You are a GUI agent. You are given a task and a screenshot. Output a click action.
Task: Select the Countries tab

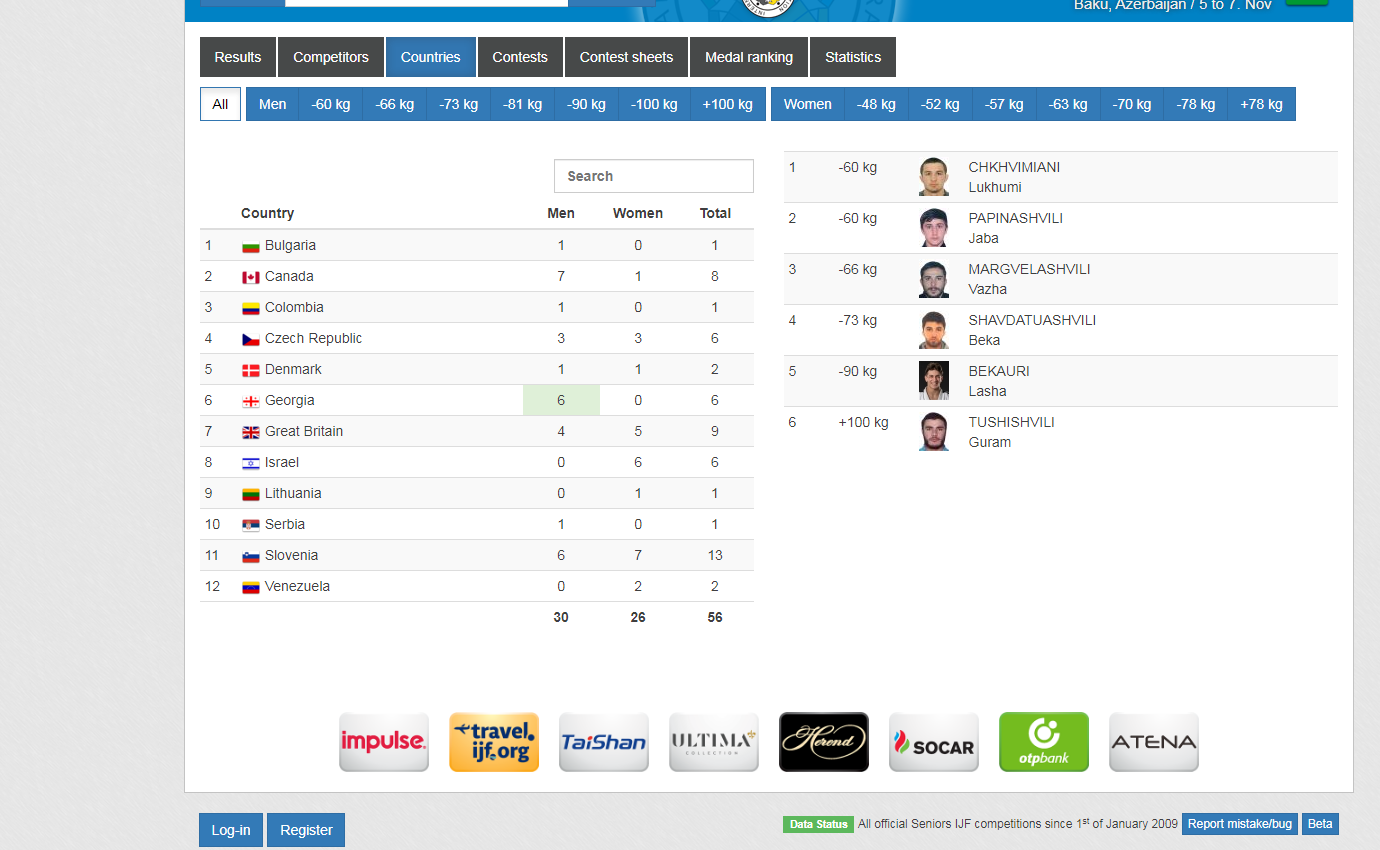tap(431, 57)
